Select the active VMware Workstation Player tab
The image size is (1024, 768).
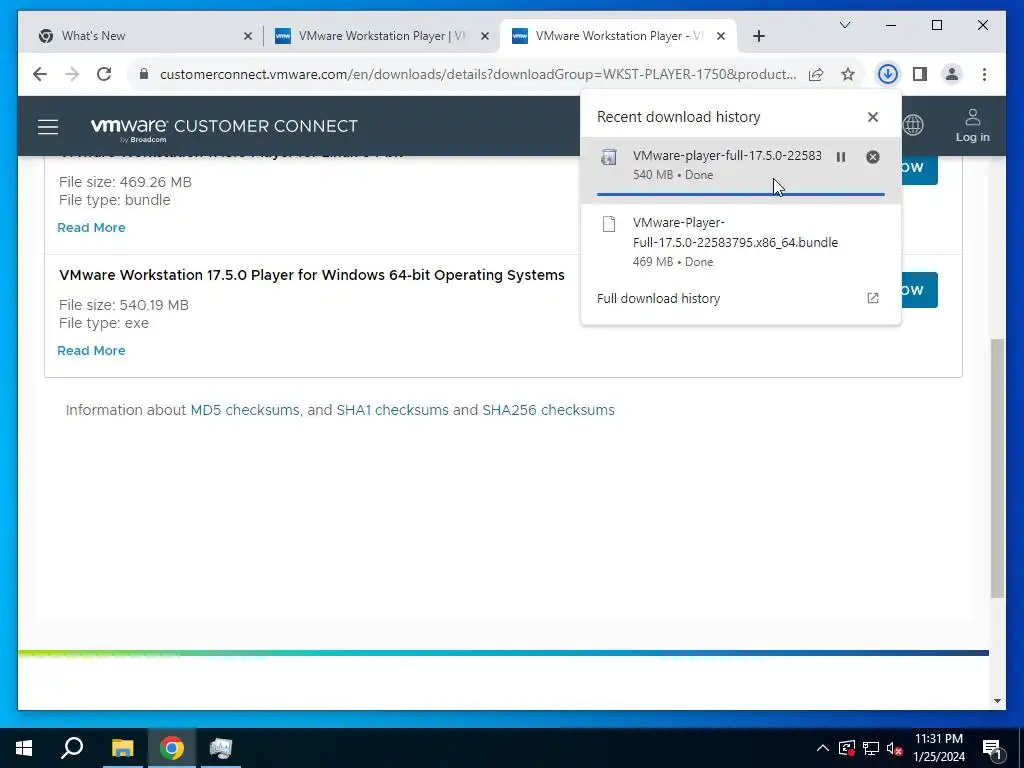coord(618,36)
